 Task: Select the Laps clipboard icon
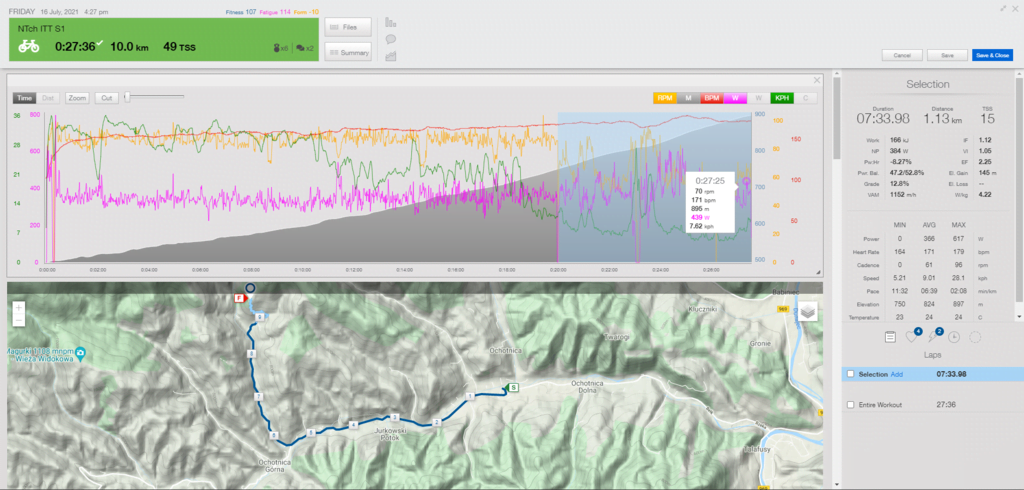coord(889,338)
